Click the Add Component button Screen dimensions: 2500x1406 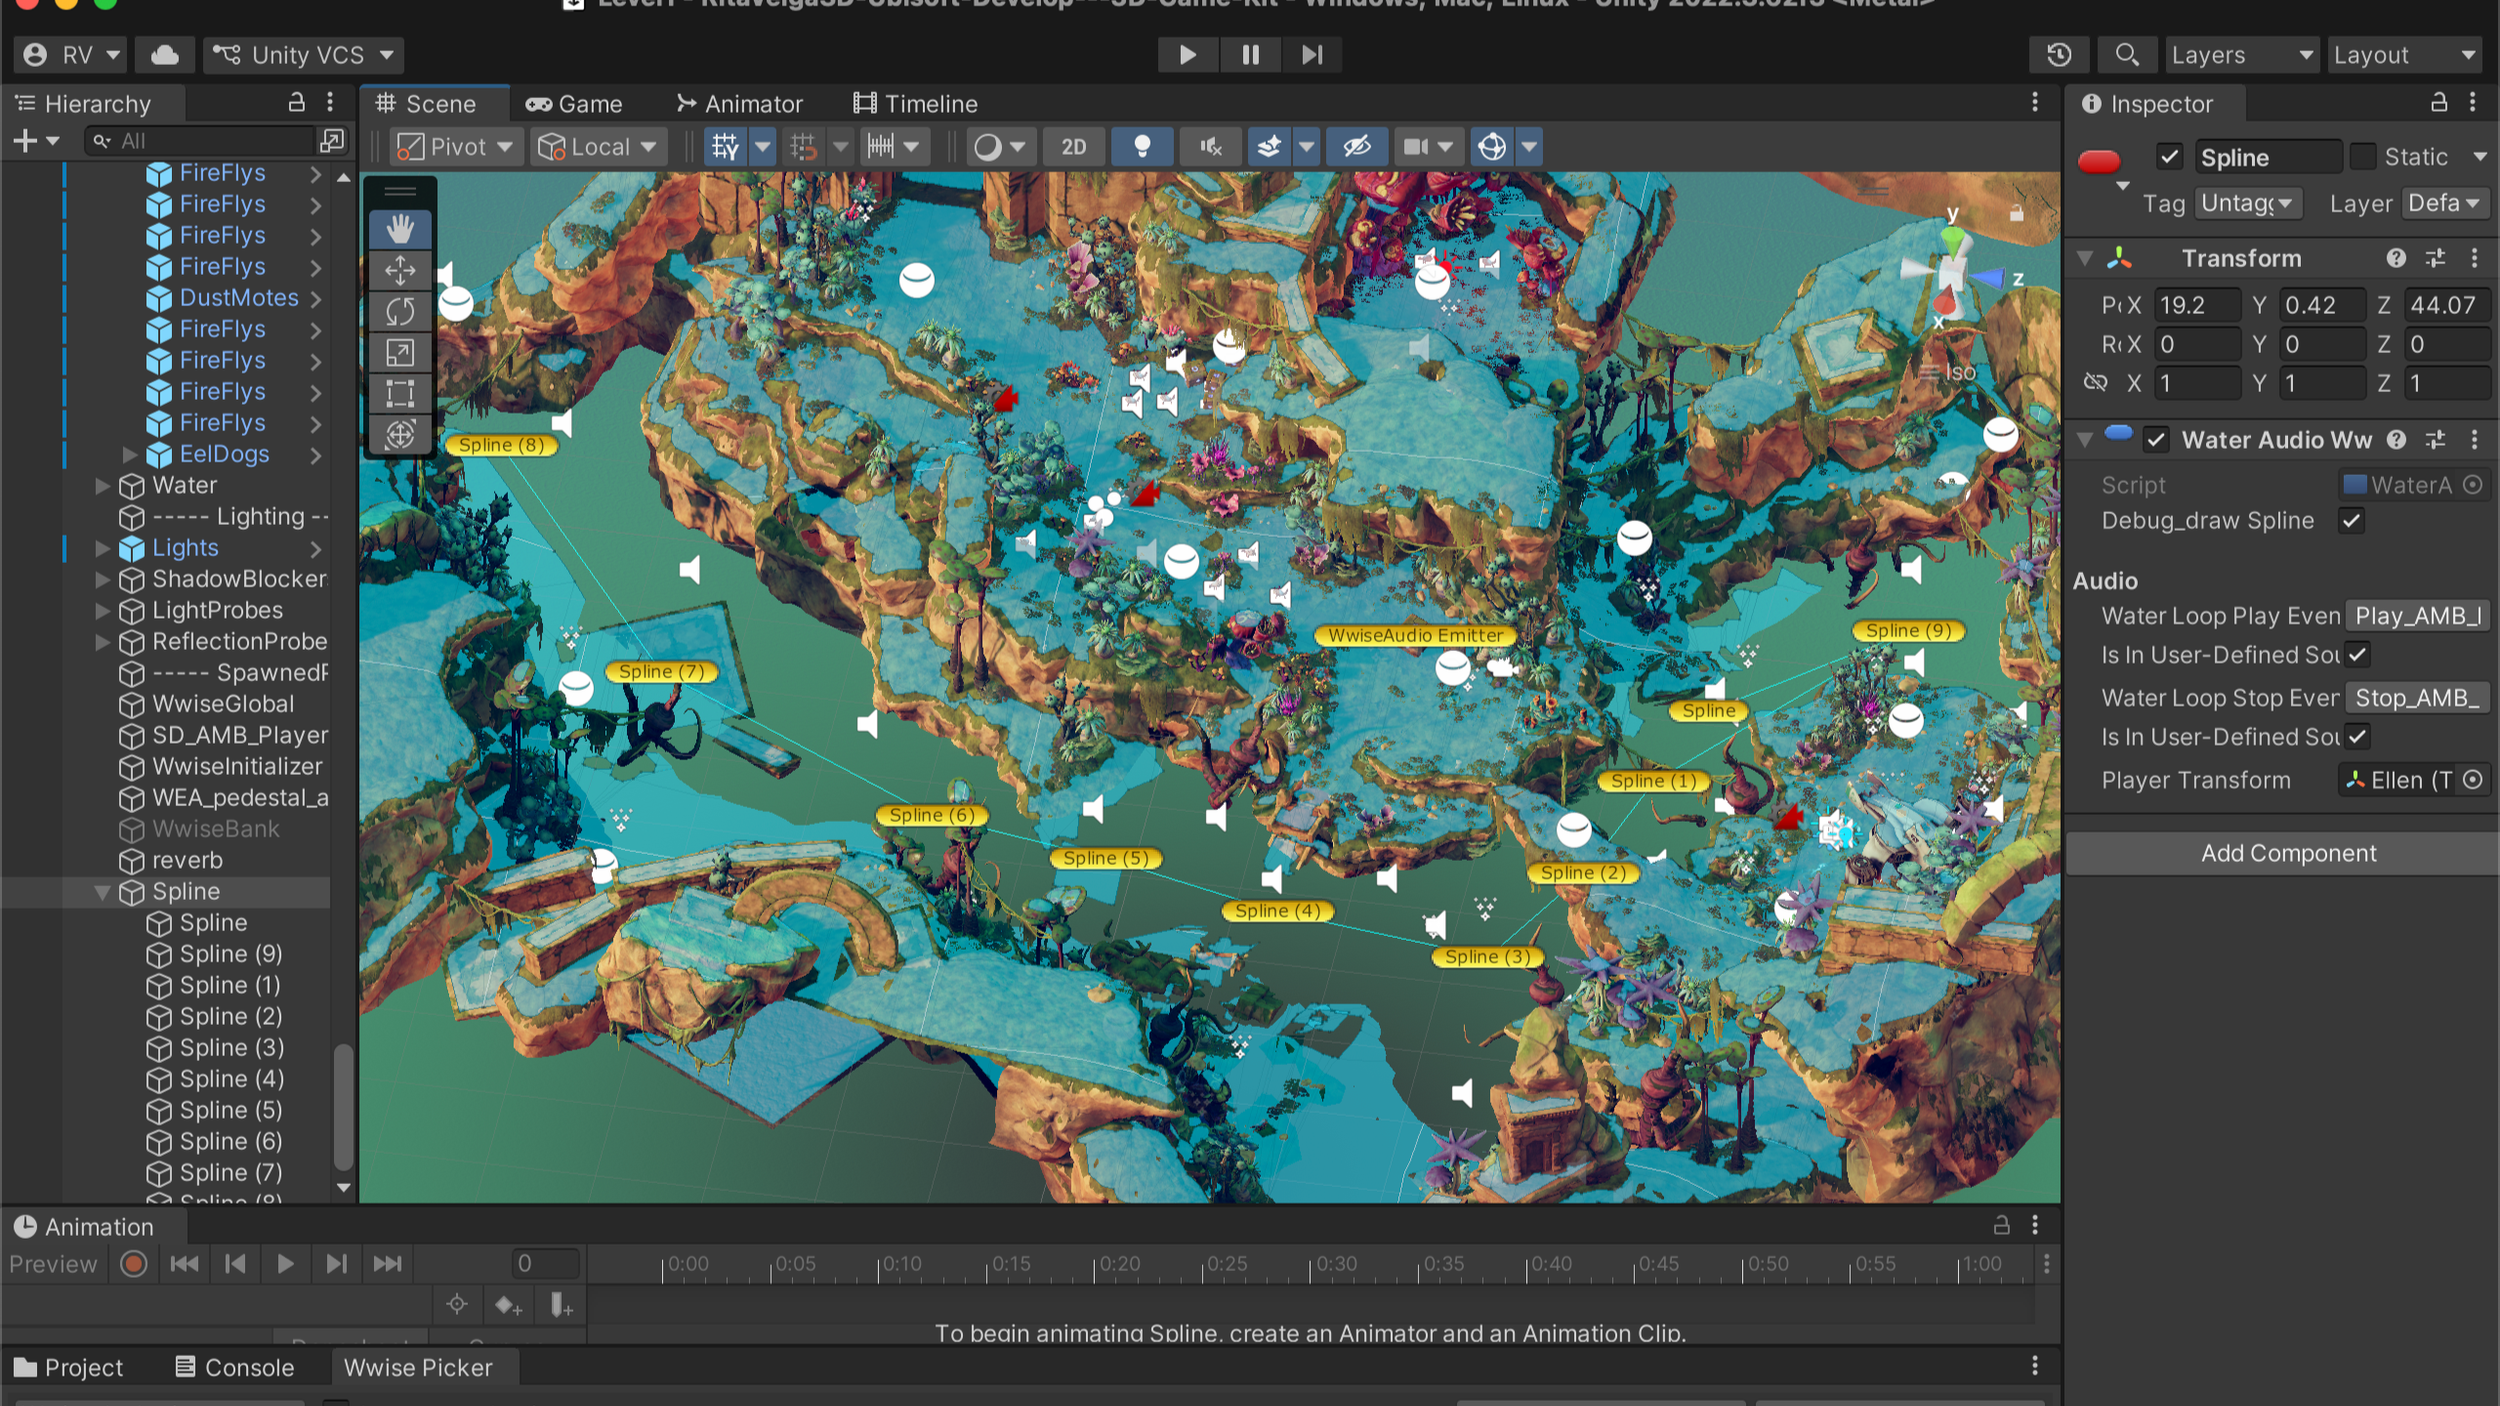tap(2288, 854)
